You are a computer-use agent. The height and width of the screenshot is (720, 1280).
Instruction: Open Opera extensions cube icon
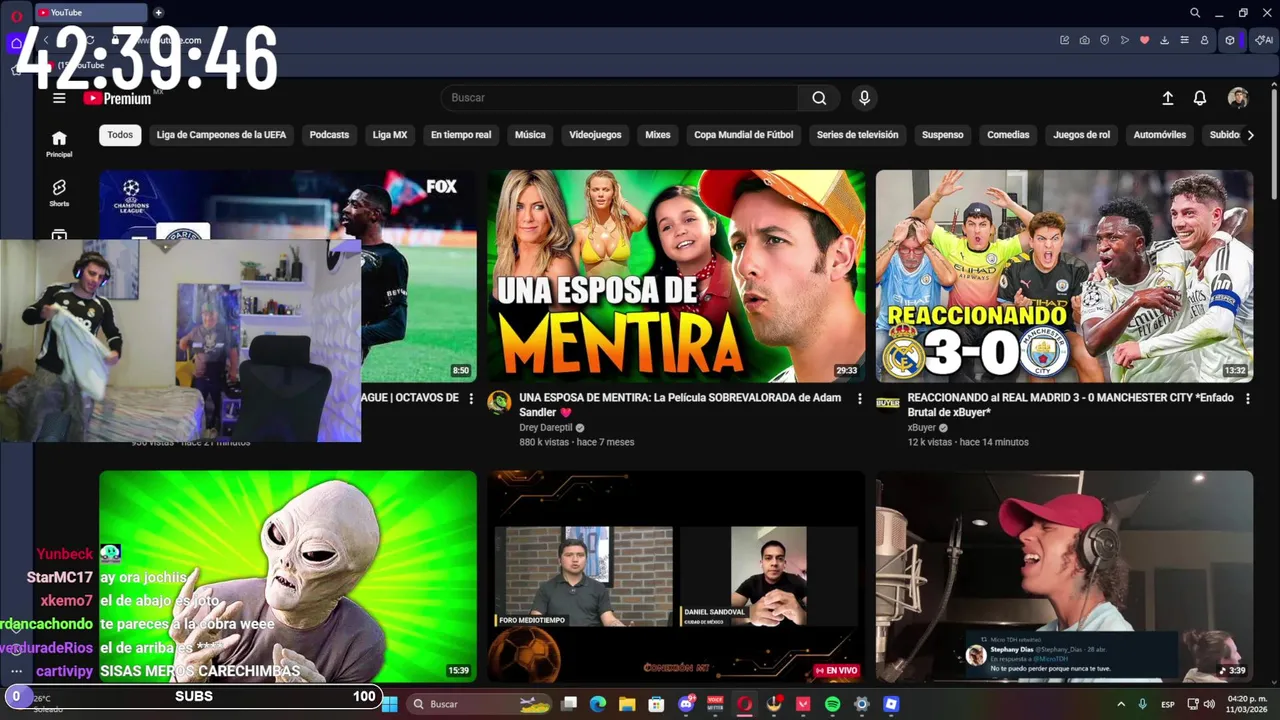click(x=1231, y=40)
